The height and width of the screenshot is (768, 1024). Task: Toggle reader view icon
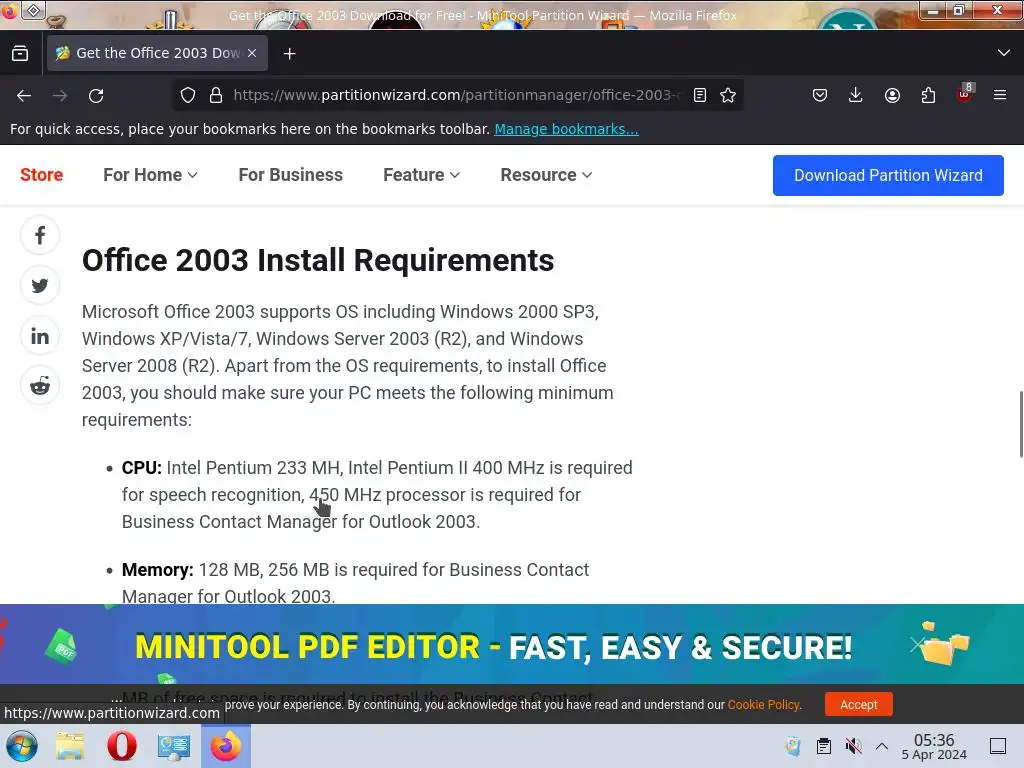[699, 95]
